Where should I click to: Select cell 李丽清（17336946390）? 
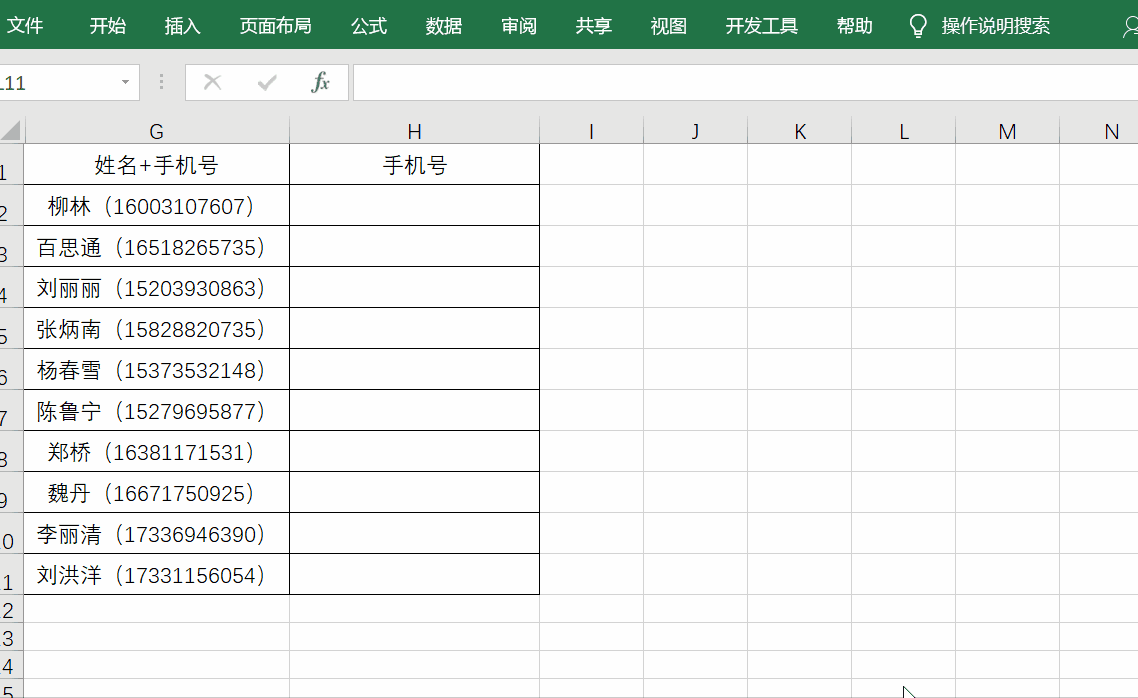pos(157,533)
